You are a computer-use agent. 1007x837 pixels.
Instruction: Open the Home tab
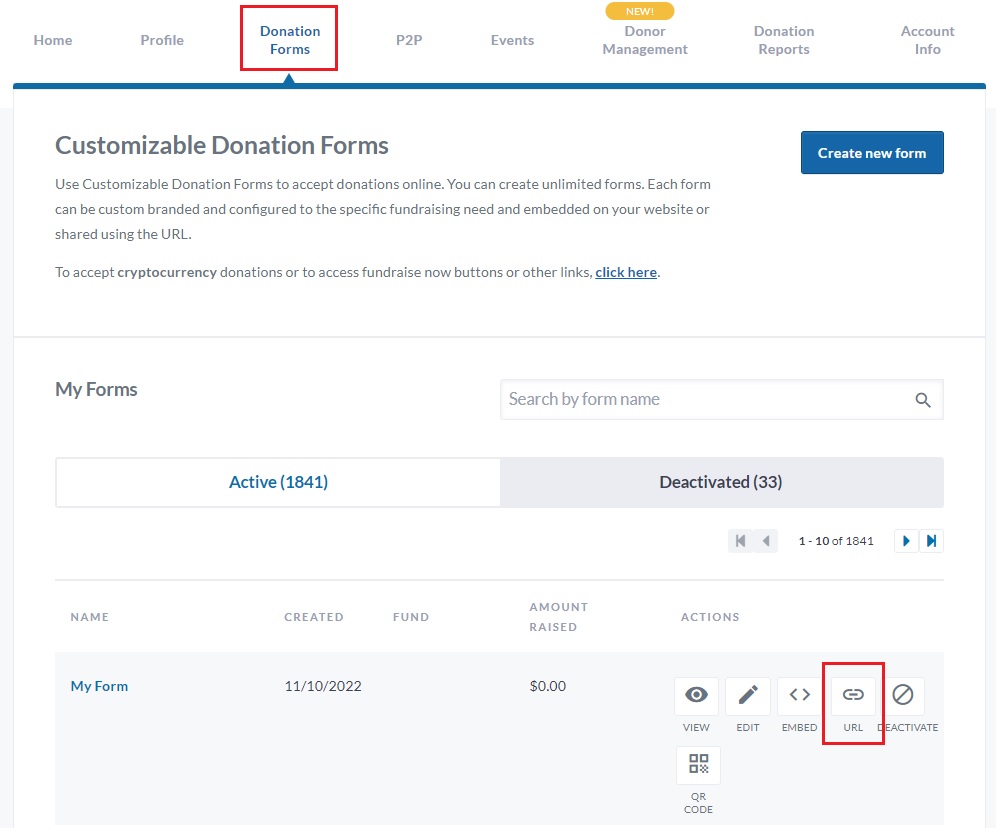53,40
